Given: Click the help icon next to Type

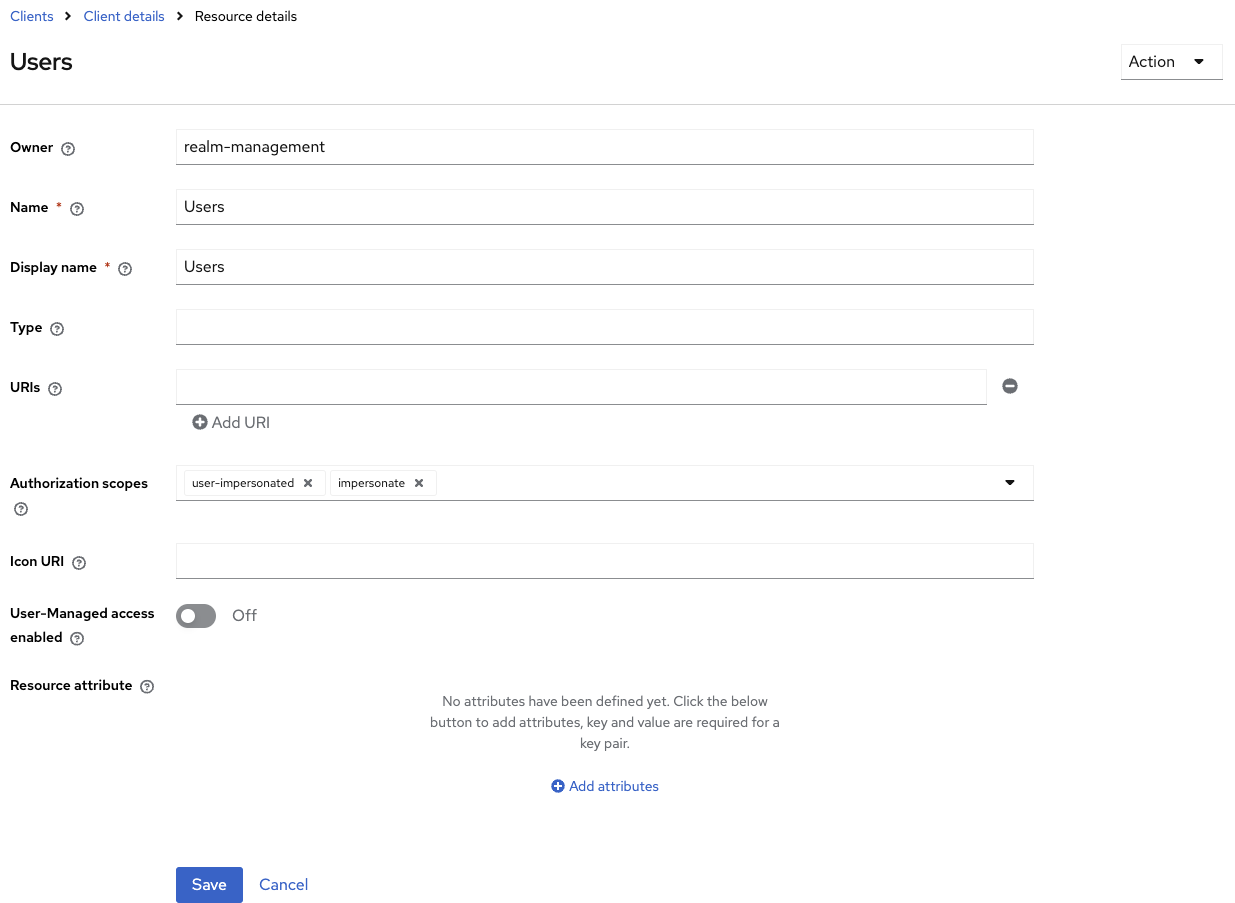Looking at the screenshot, I should [x=57, y=329].
